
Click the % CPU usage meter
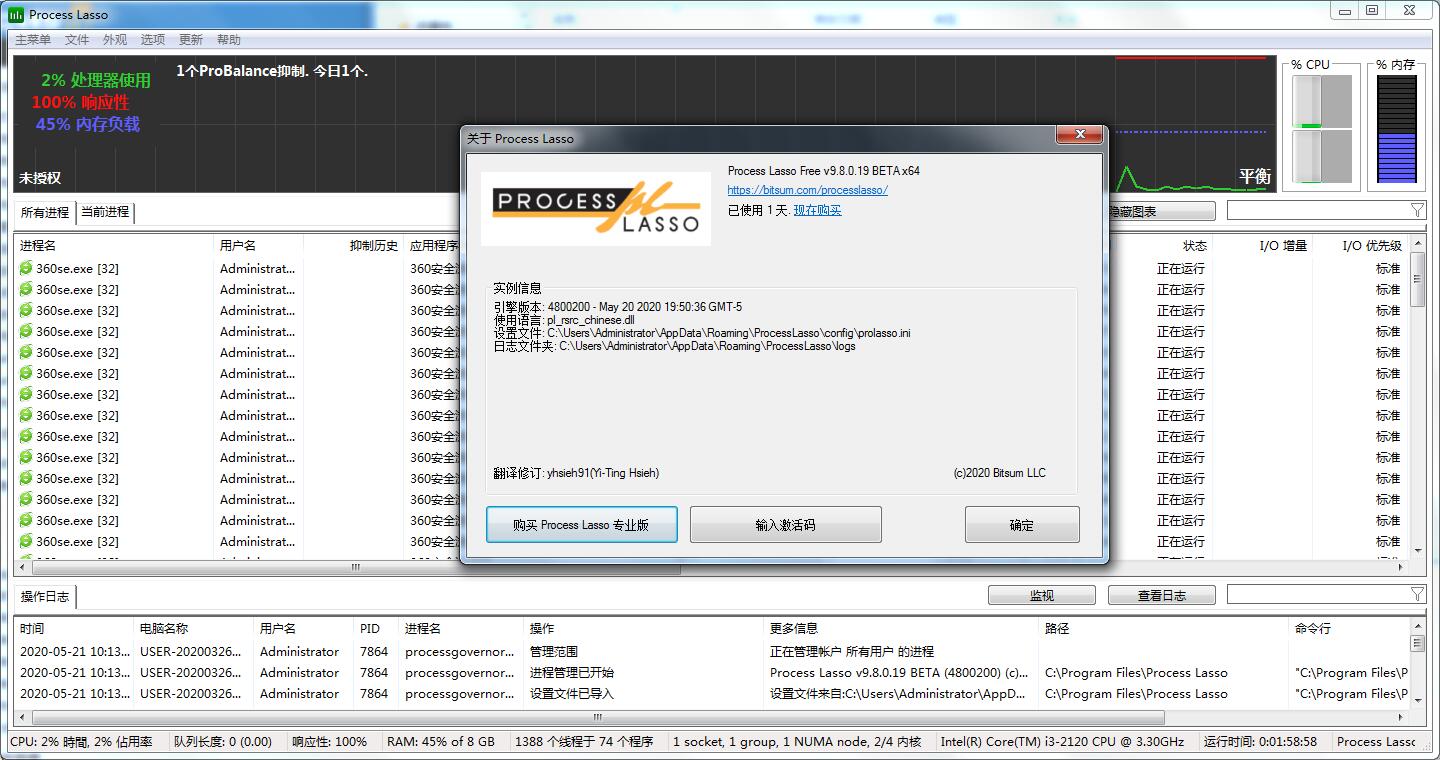pyautogui.click(x=1322, y=129)
